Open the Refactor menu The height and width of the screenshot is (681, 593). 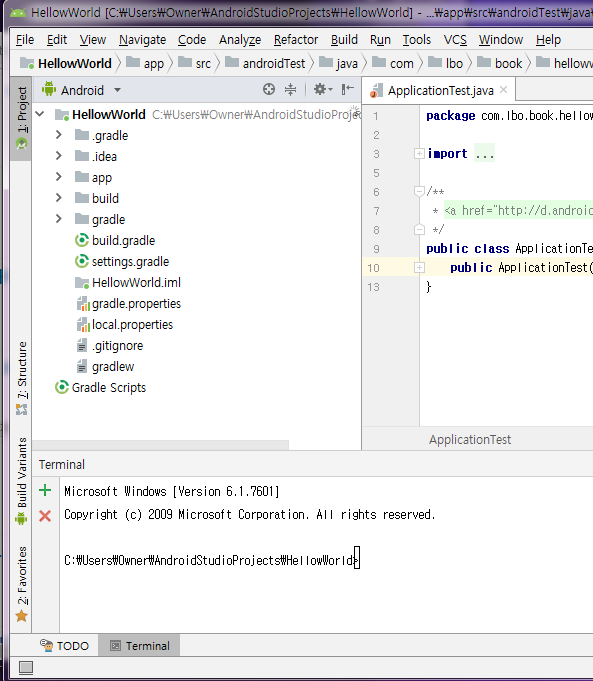(296, 40)
